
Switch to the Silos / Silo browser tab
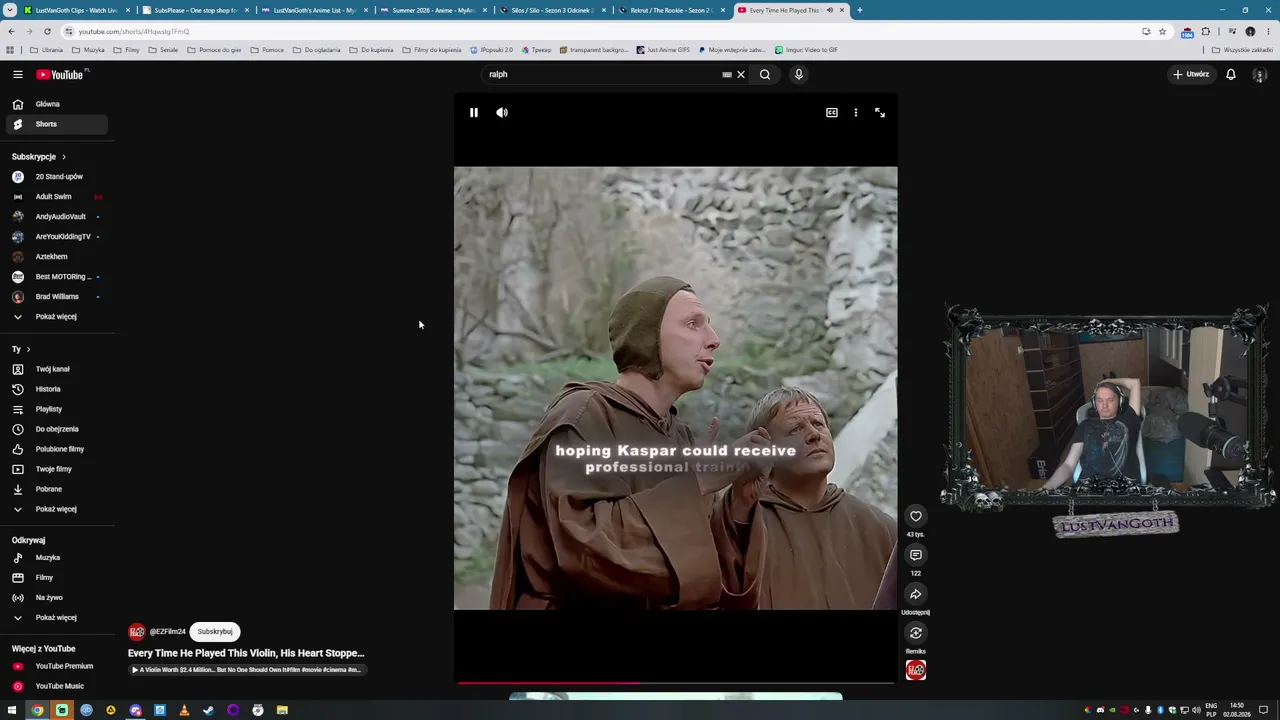click(x=552, y=10)
